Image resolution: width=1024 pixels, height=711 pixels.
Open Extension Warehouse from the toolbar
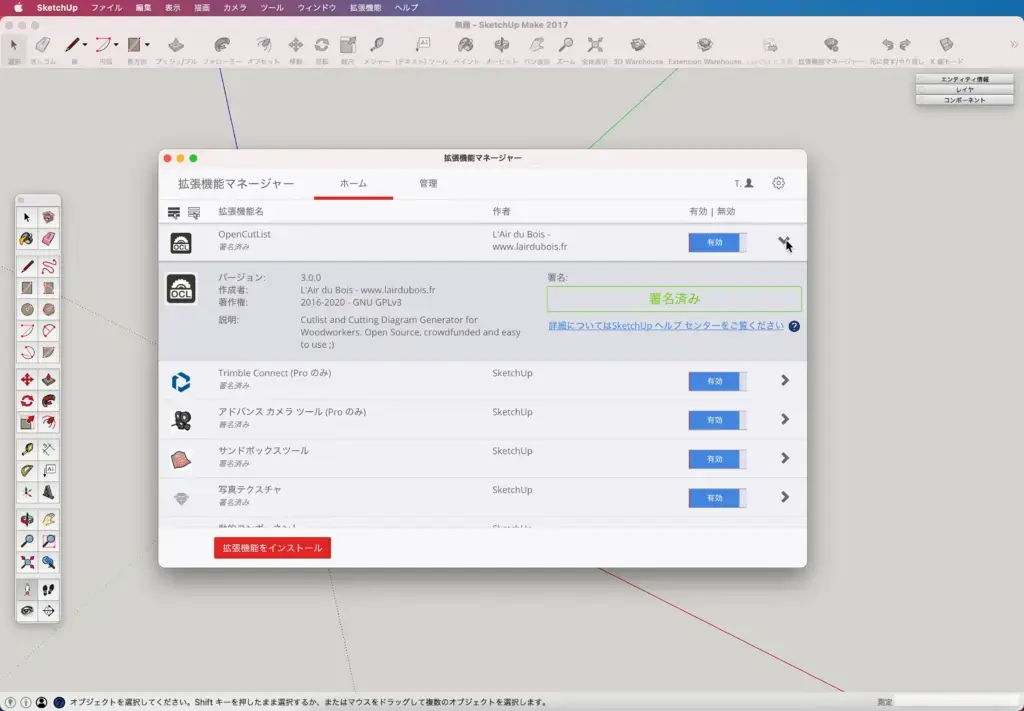tap(705, 45)
